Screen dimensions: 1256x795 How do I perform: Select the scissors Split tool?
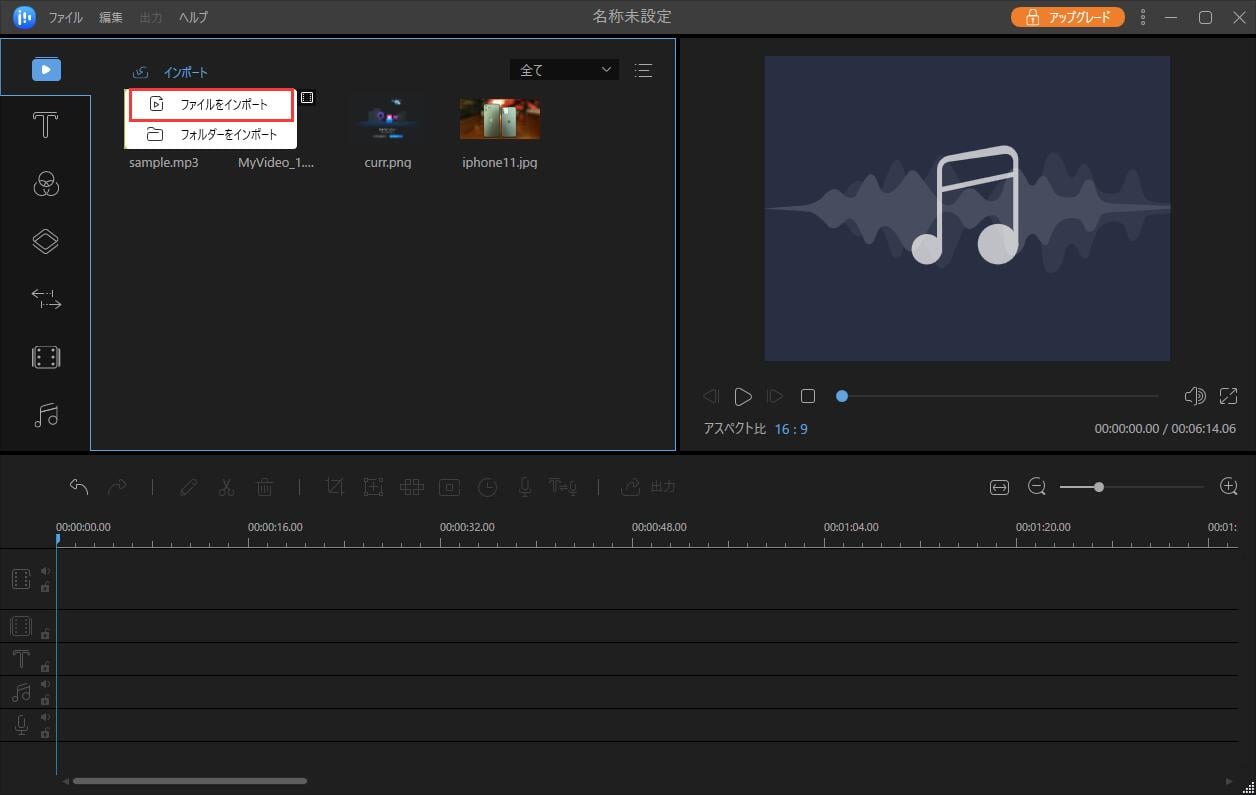click(x=226, y=487)
